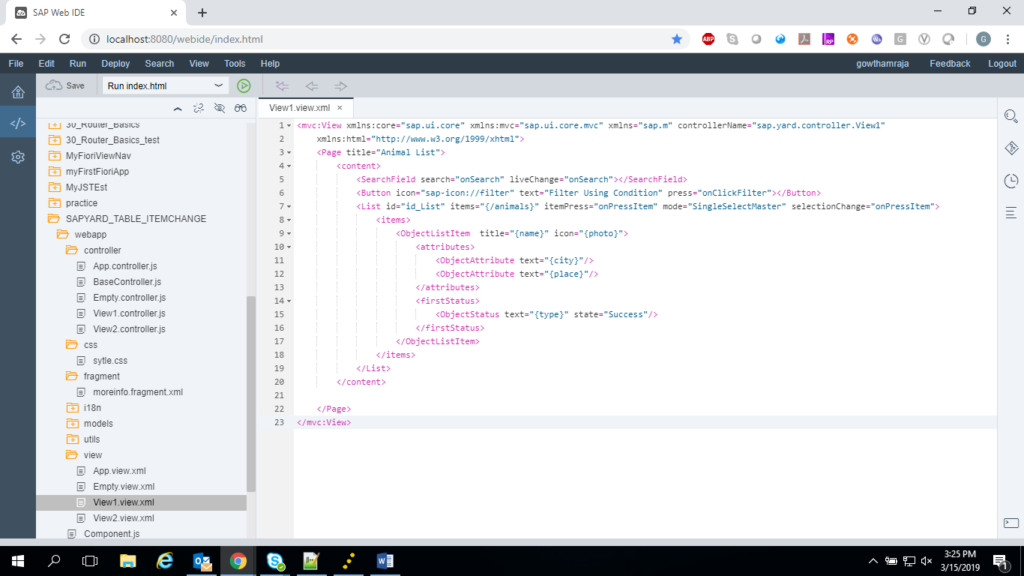This screenshot has height=576, width=1024.
Task: Collapse the SAPYARD_TABLE_ITEMCHANGE folder
Action: 55,219
